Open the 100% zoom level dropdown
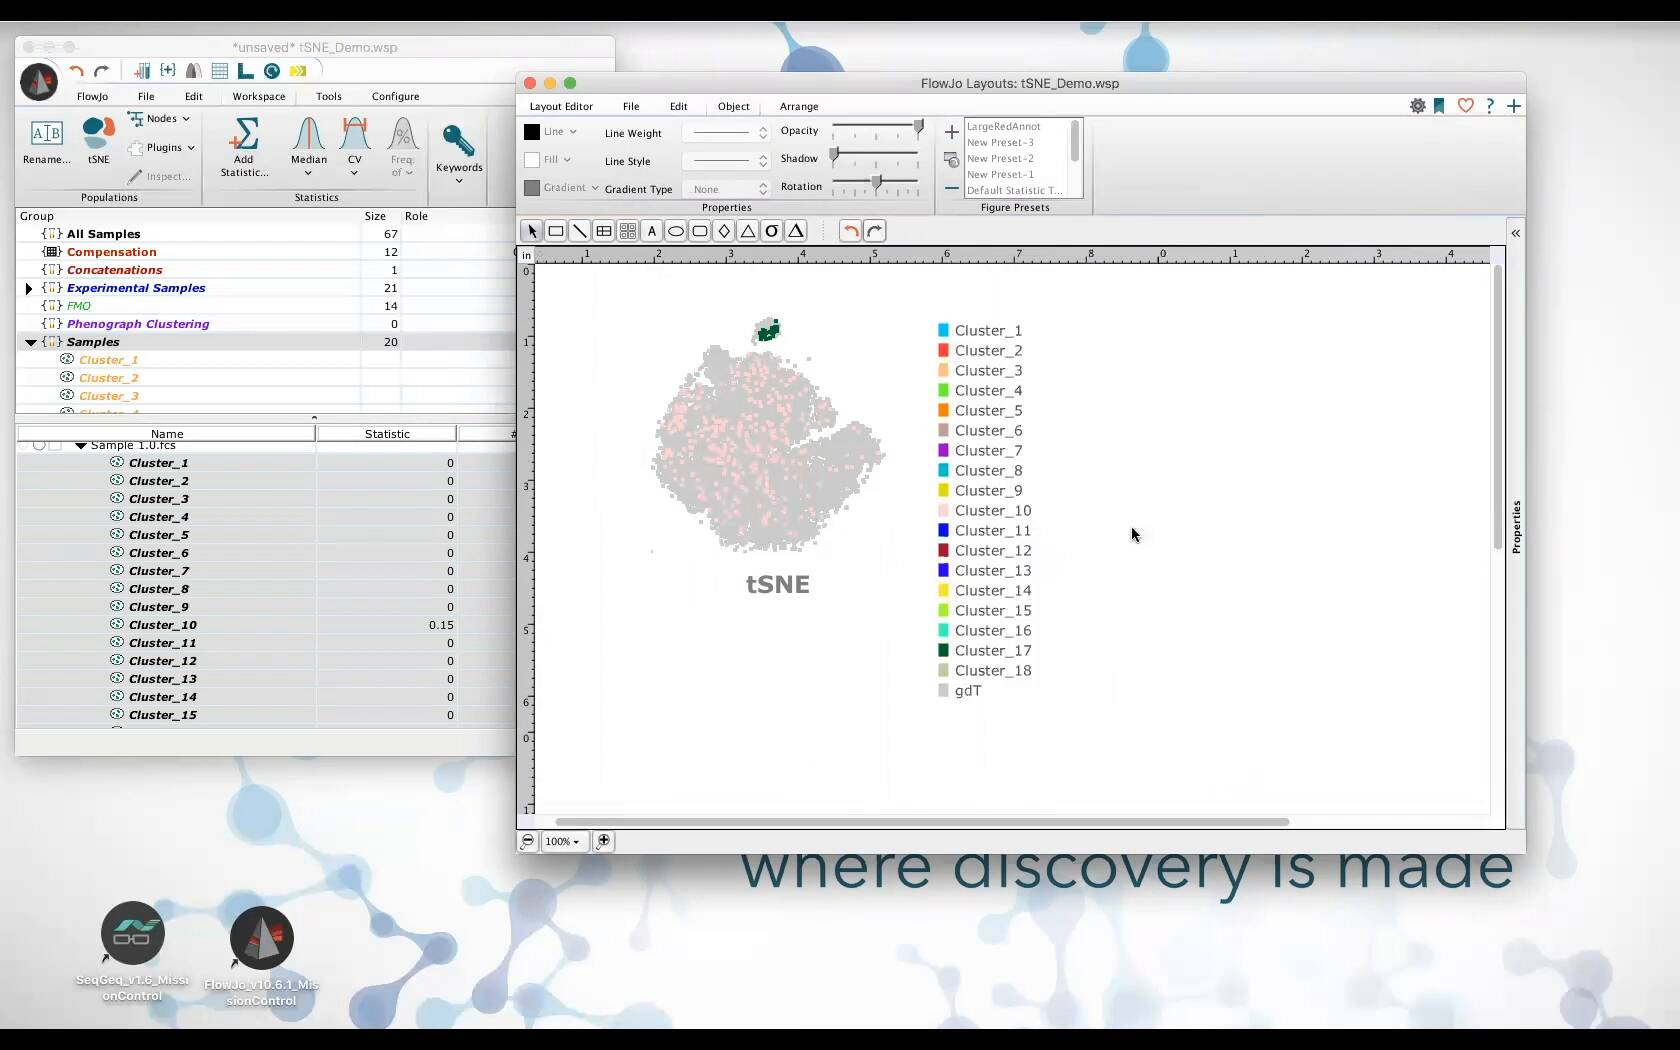 click(x=563, y=842)
